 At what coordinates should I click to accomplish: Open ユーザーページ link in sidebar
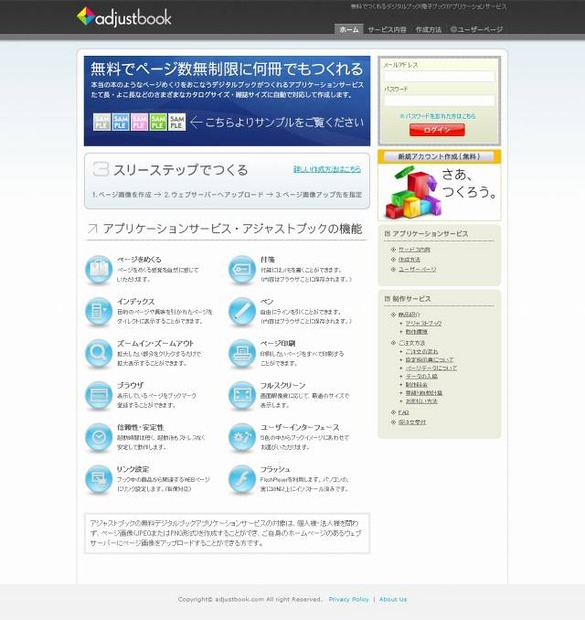[417, 269]
